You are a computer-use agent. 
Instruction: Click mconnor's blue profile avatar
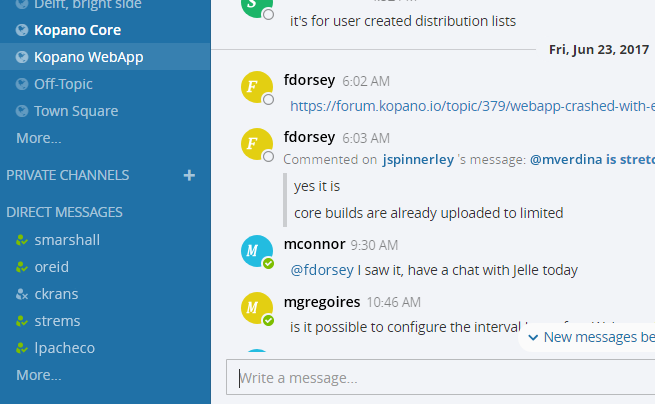257,252
